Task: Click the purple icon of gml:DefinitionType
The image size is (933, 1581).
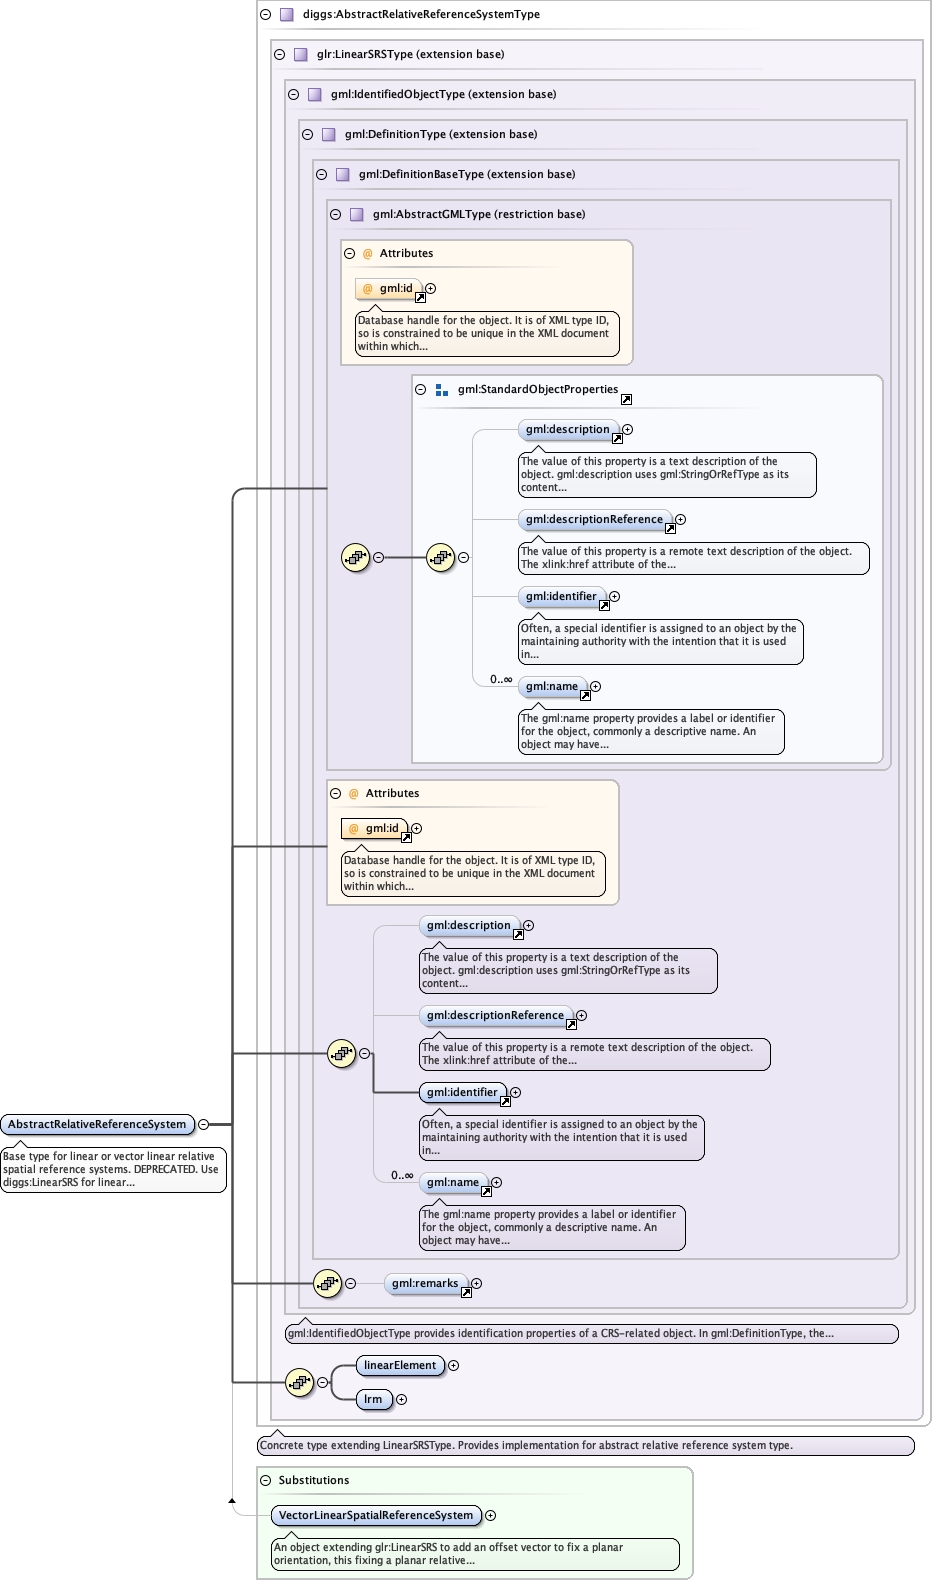Action: pyautogui.click(x=329, y=134)
